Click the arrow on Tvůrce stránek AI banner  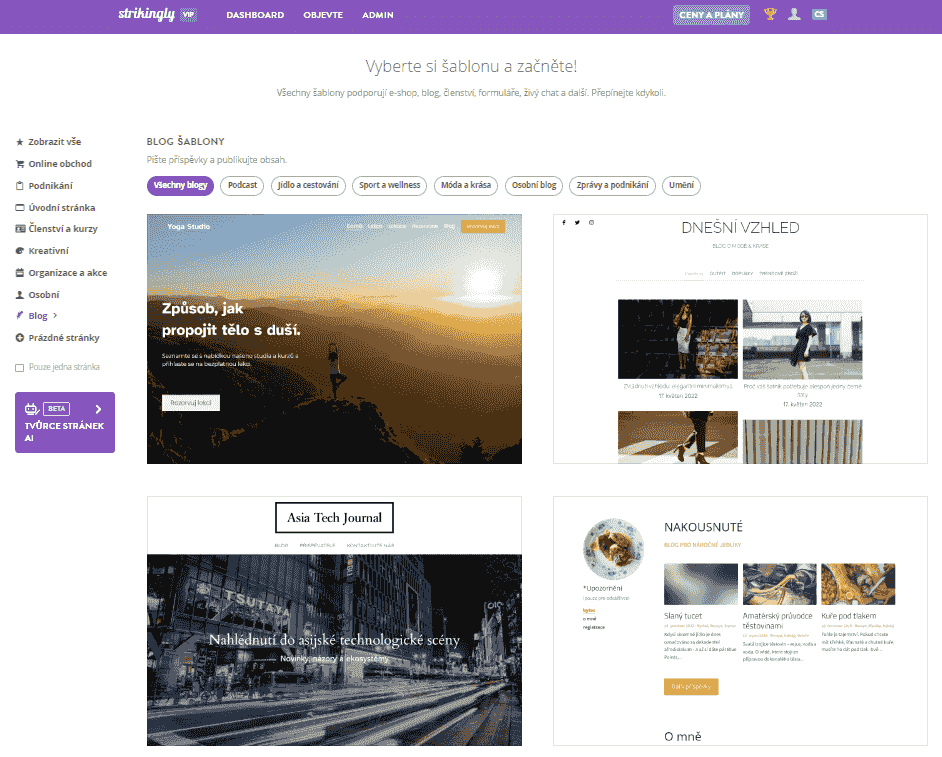[x=99, y=409]
